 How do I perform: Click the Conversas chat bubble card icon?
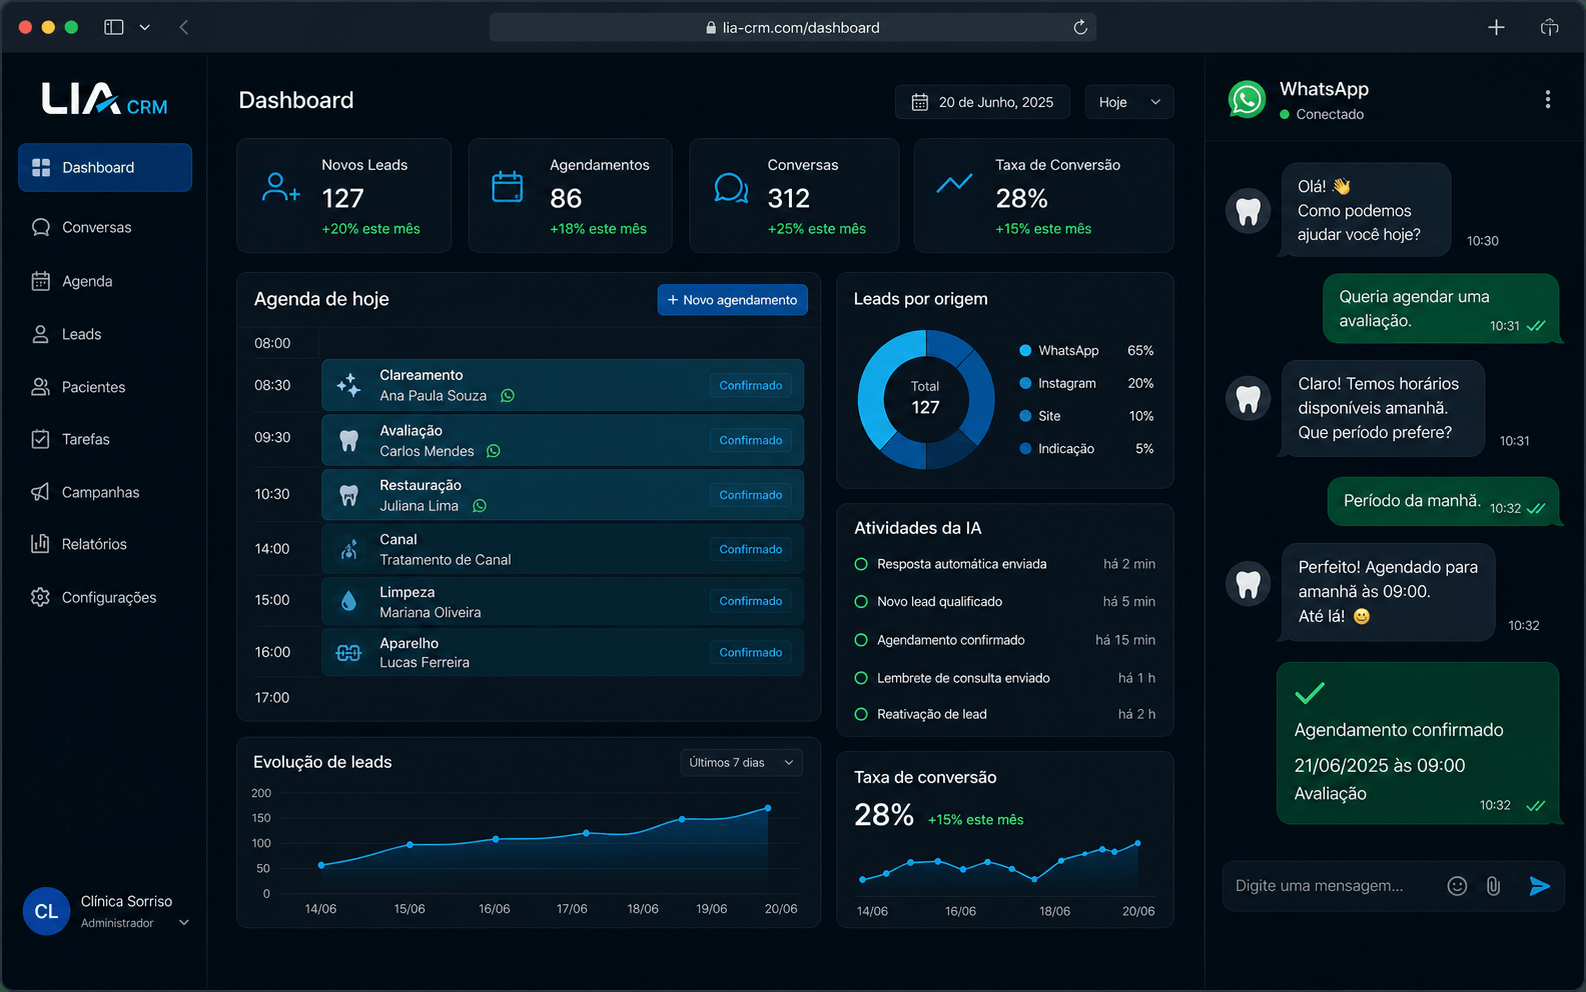(x=731, y=187)
